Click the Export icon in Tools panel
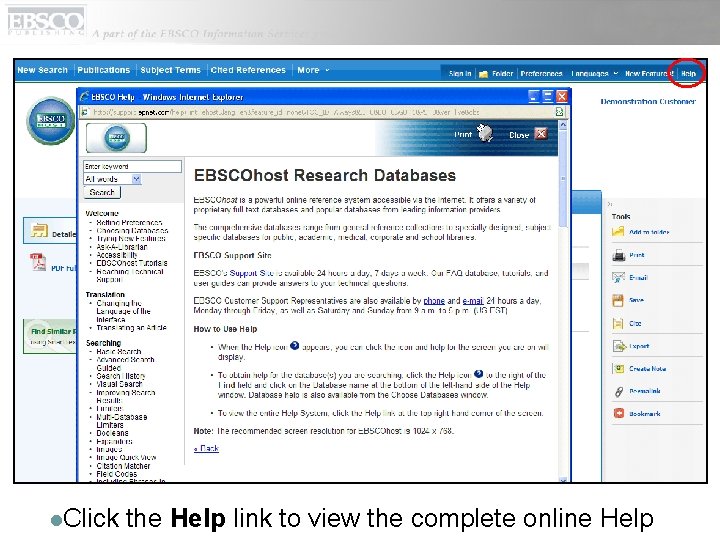 [619, 346]
